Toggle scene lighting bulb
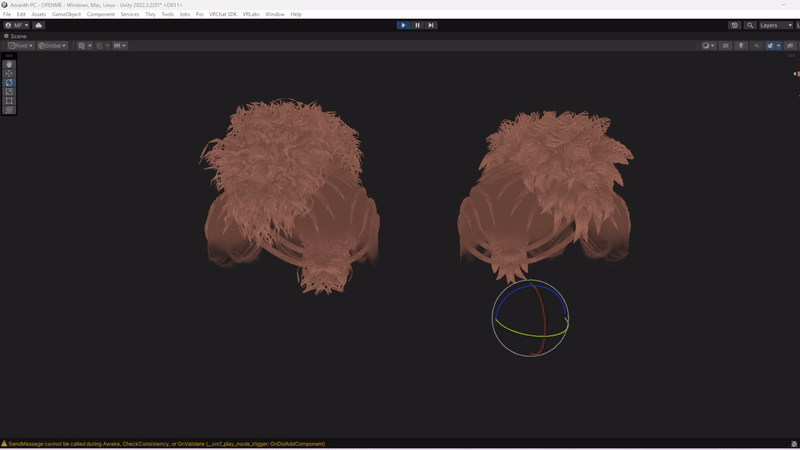Screen dimensions: 800x450 click(x=741, y=45)
